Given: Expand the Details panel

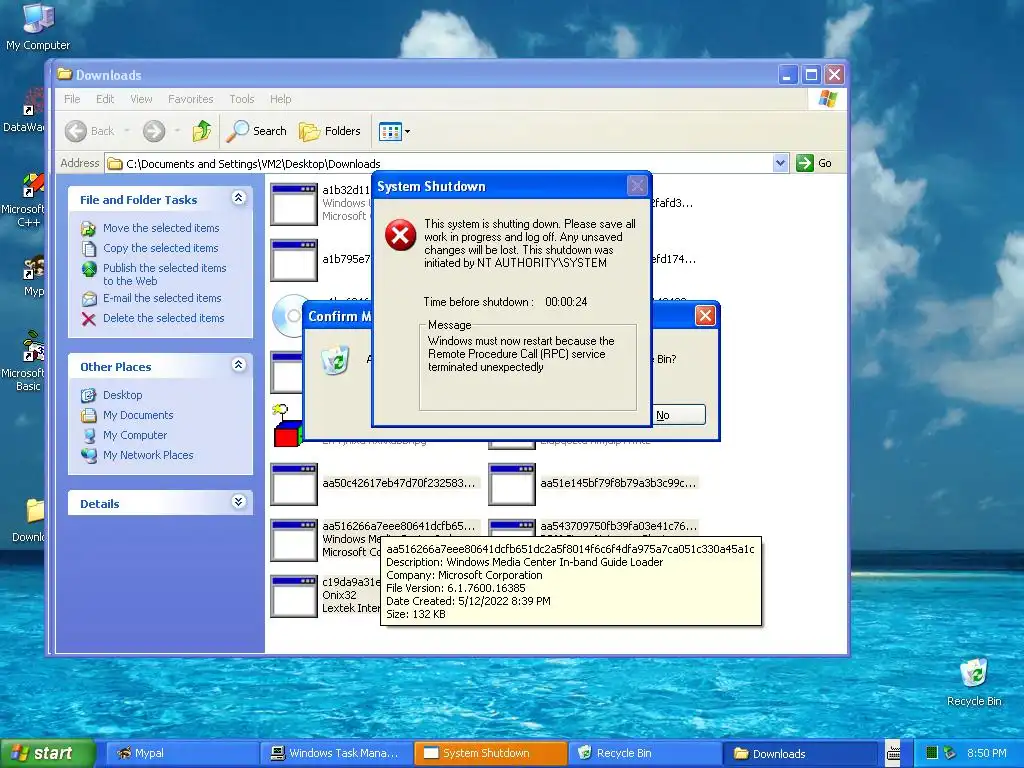Looking at the screenshot, I should [238, 502].
